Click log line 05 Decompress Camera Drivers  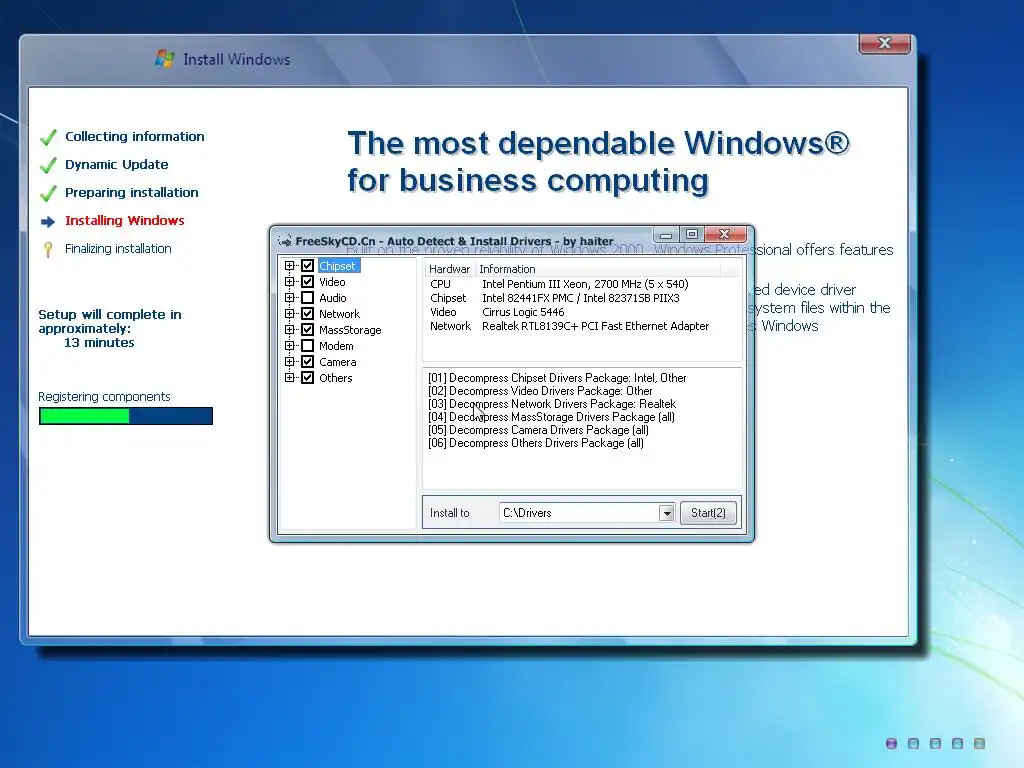click(538, 430)
